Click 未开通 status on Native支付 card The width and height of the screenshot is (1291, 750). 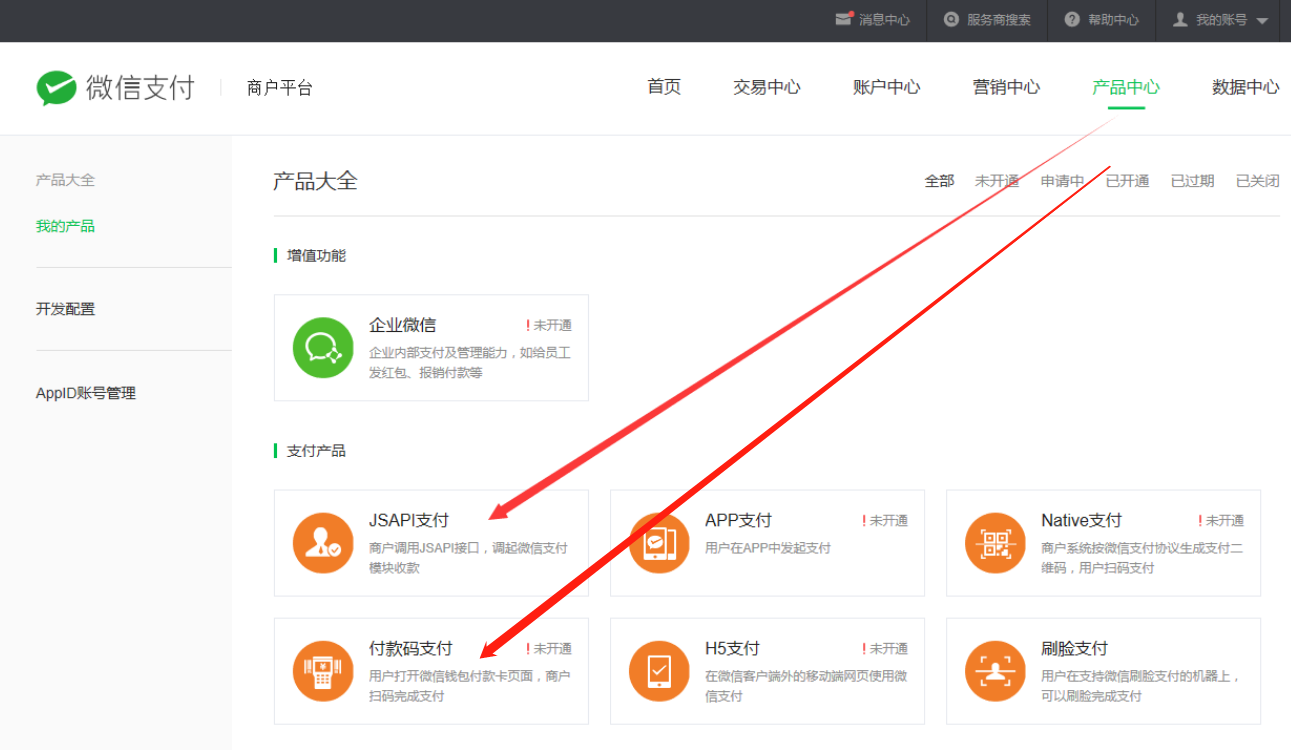(1221, 520)
